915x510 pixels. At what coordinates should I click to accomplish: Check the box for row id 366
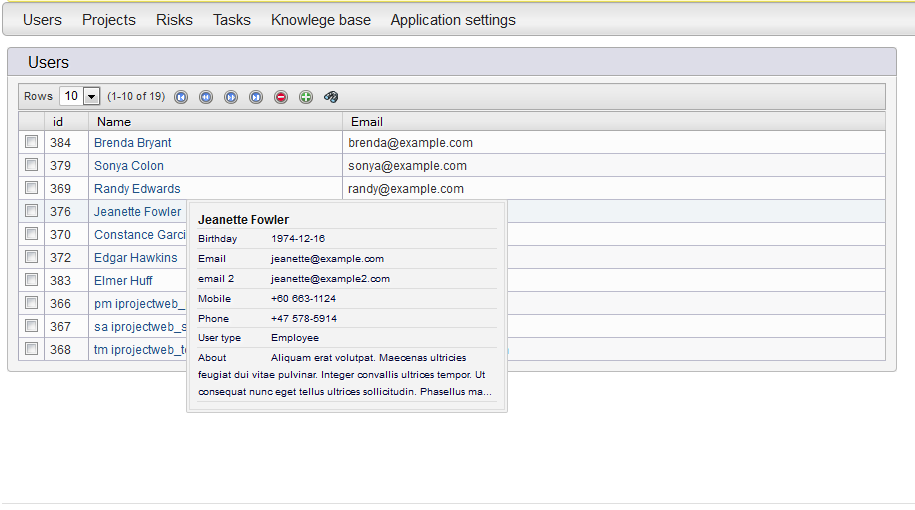[32, 303]
